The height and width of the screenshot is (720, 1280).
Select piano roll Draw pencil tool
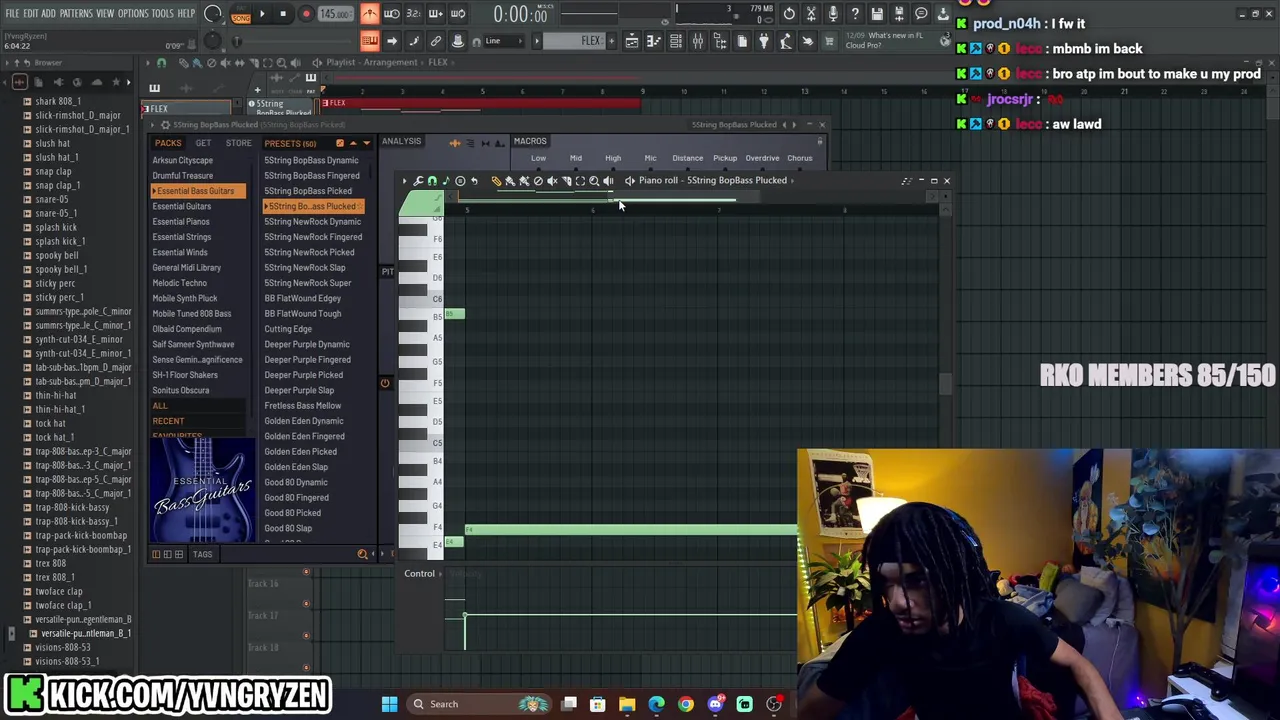click(496, 181)
